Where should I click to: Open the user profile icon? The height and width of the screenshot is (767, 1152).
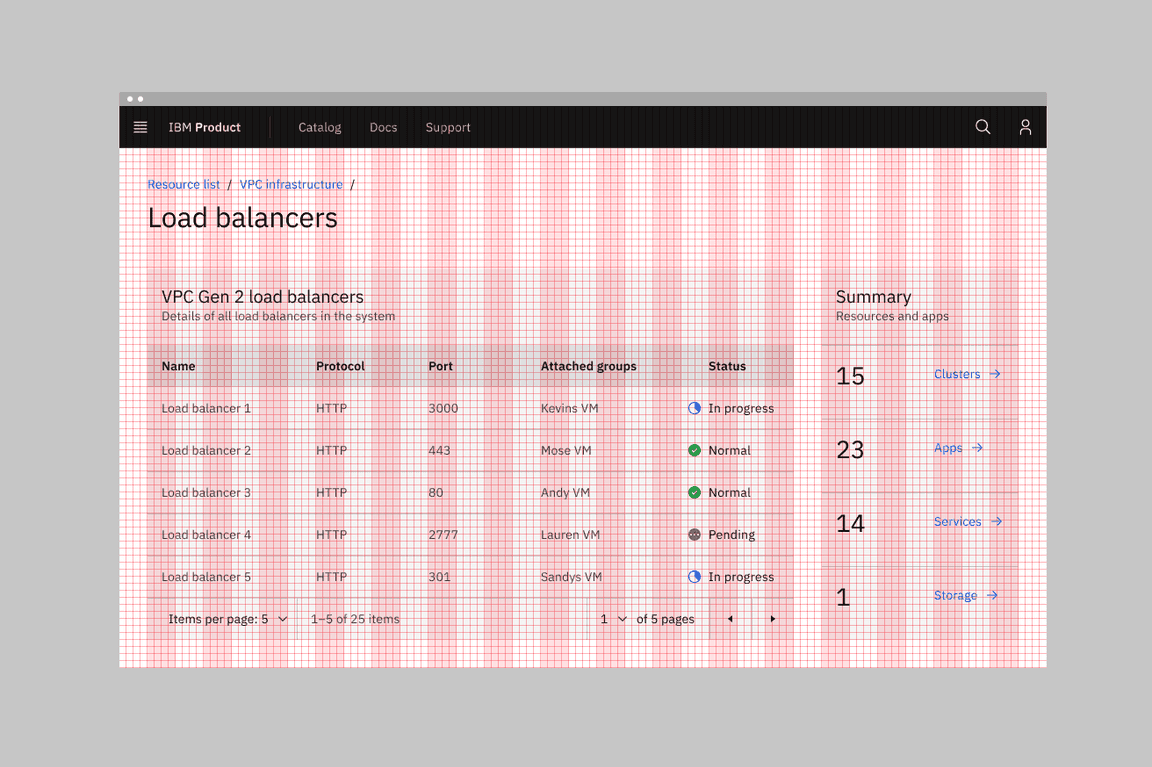(x=1025, y=127)
